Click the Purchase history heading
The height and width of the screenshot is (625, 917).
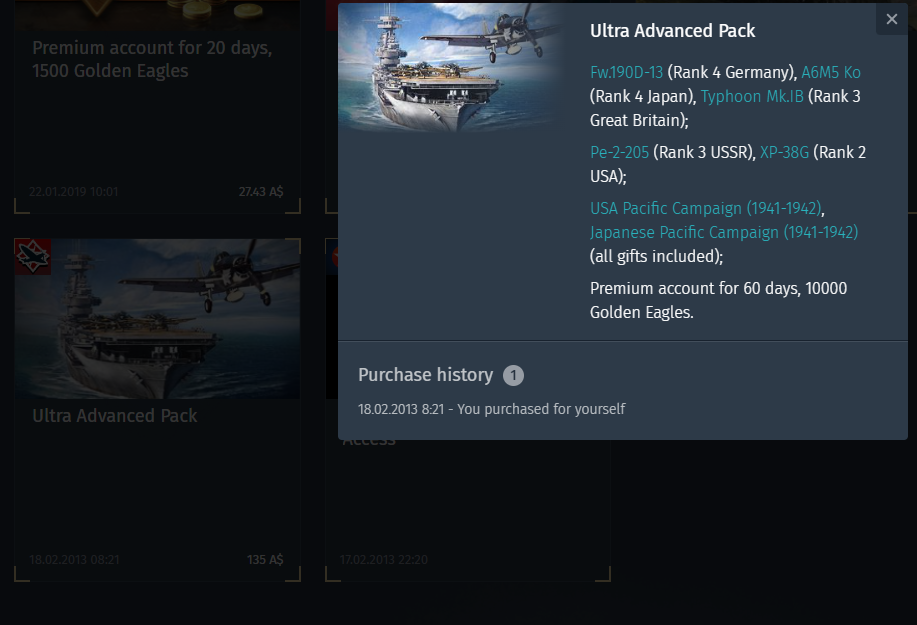[426, 375]
